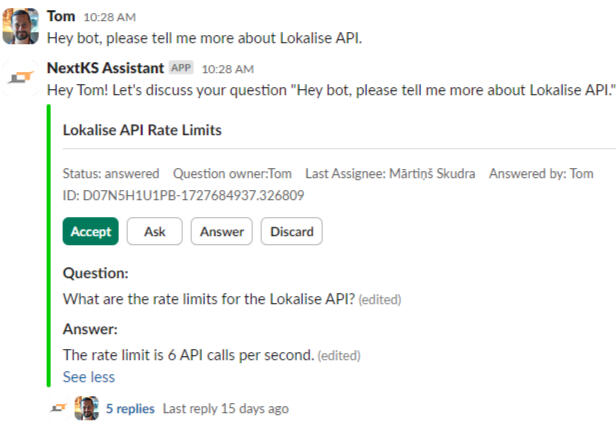This screenshot has height=433, width=616.
Task: Click small Tom avatar in thread replies
Action: click(x=87, y=408)
